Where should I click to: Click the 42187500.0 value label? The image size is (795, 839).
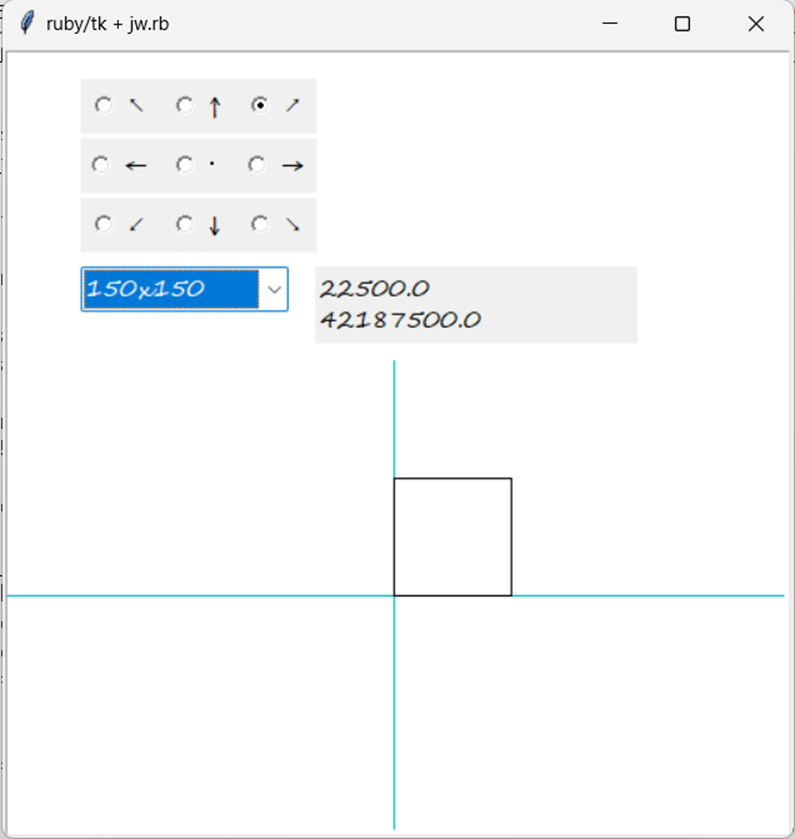coord(400,321)
